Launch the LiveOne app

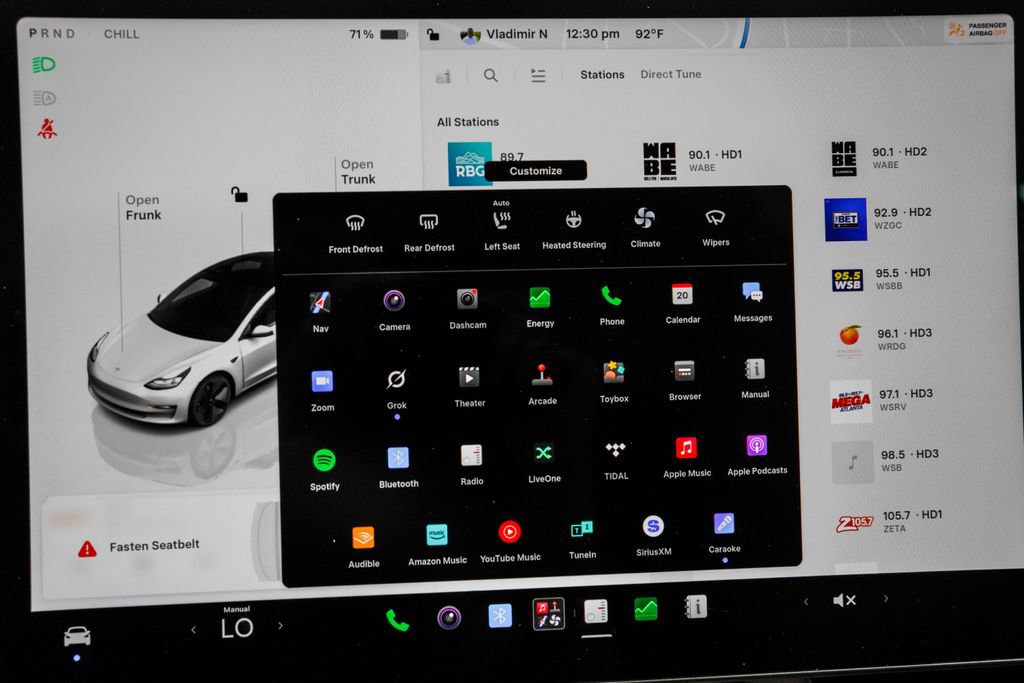(544, 462)
